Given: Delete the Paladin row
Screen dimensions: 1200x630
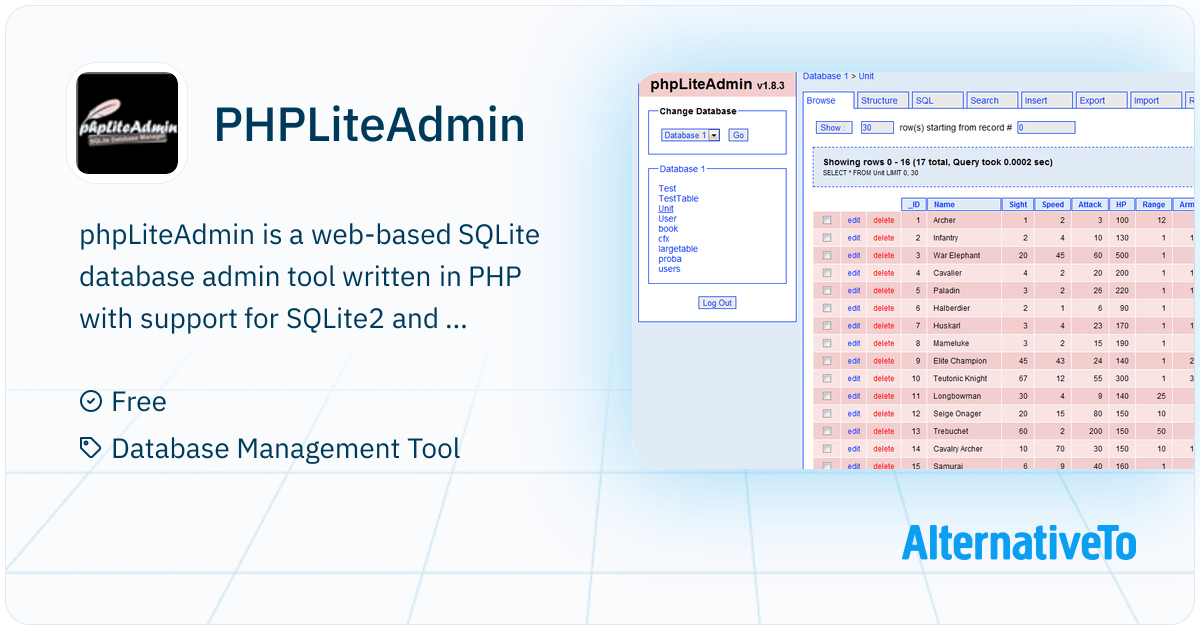Looking at the screenshot, I should pos(884,290).
